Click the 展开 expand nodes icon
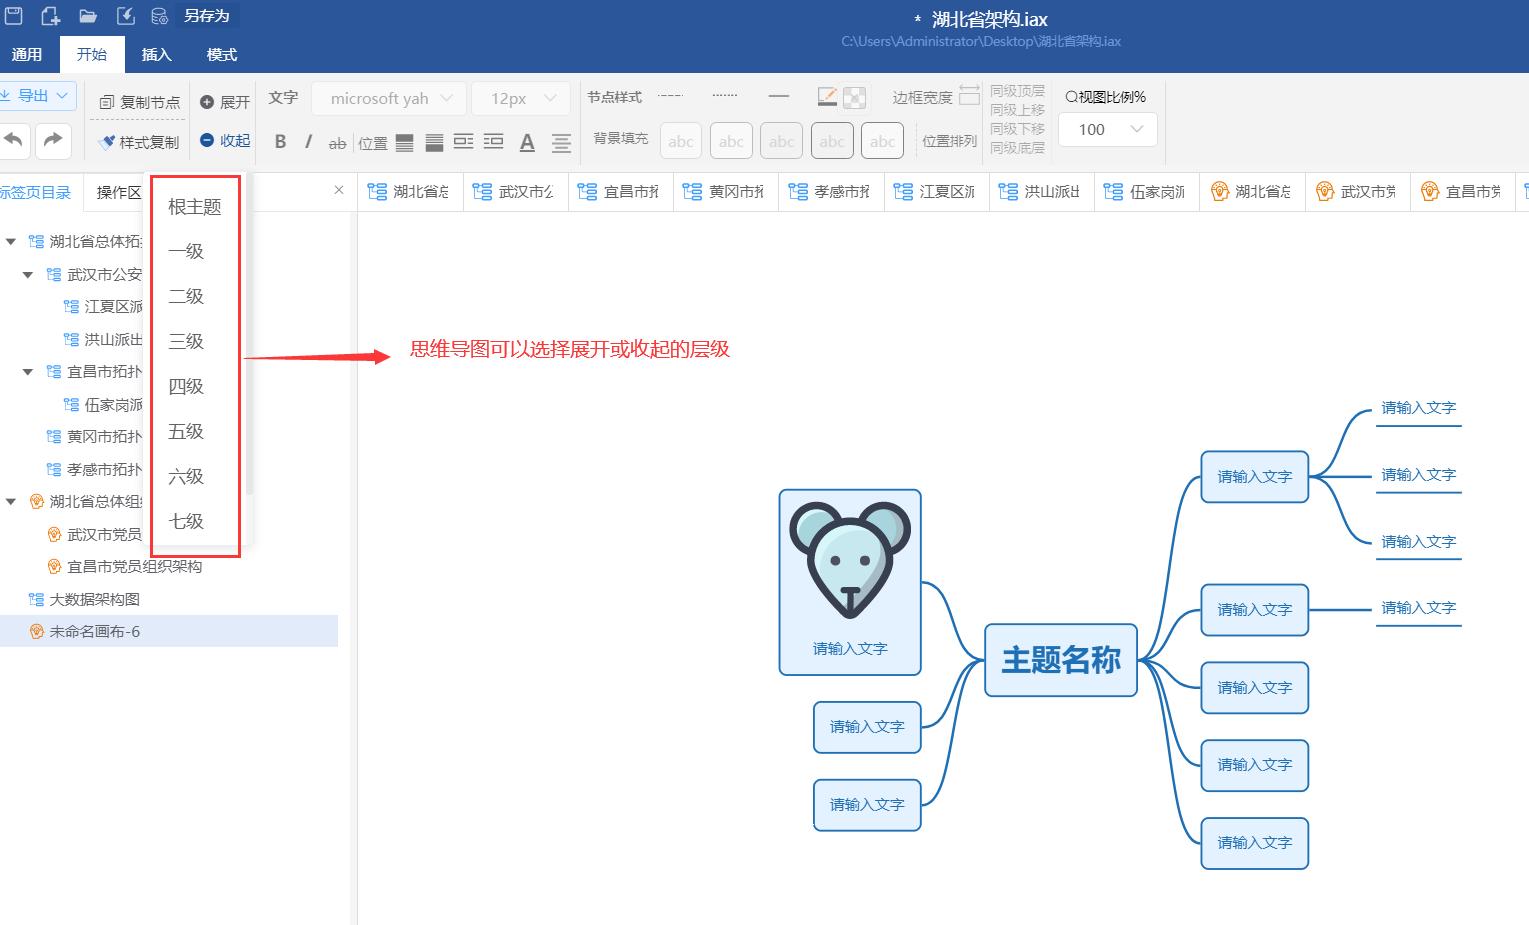Image resolution: width=1529 pixels, height=925 pixels. (223, 100)
